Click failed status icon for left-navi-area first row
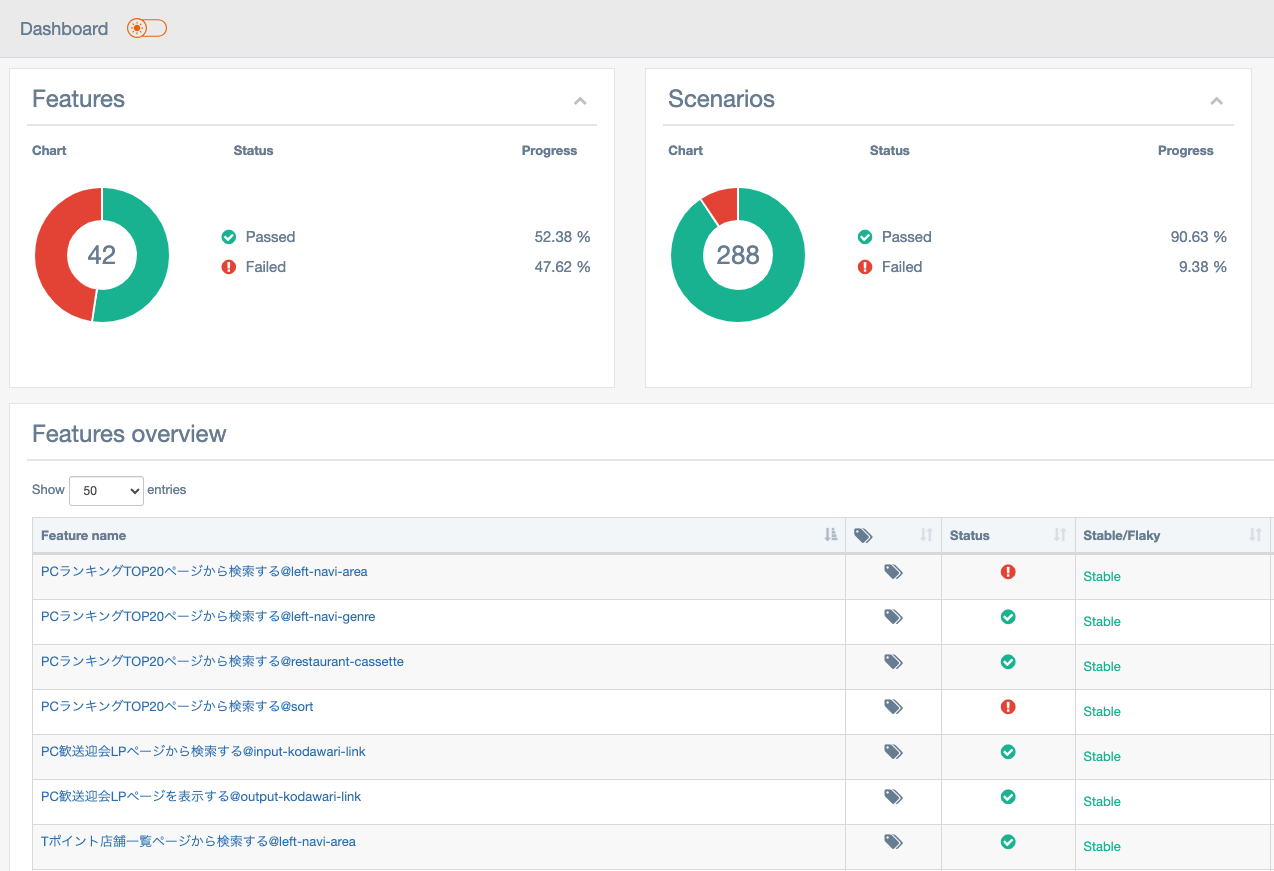The width and height of the screenshot is (1274, 871). pos(1008,572)
